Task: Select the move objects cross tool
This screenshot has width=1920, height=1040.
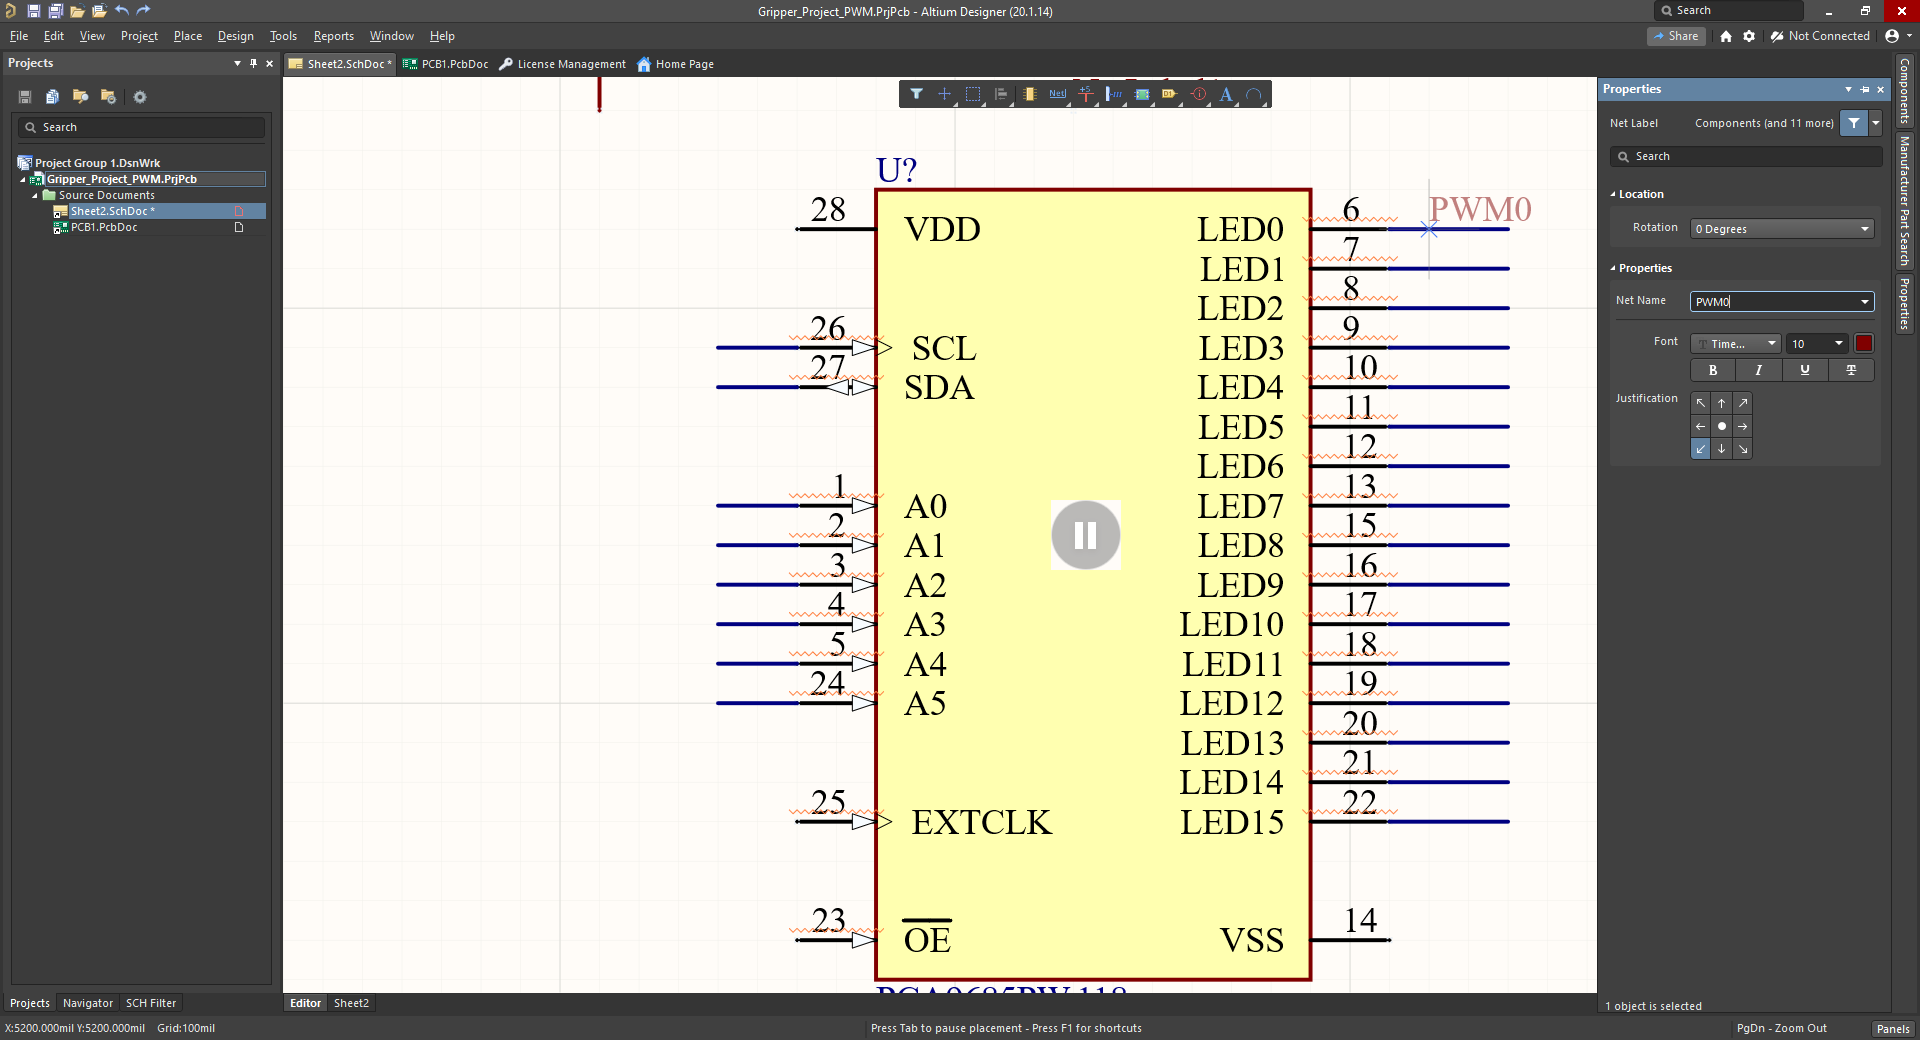Action: coord(944,94)
